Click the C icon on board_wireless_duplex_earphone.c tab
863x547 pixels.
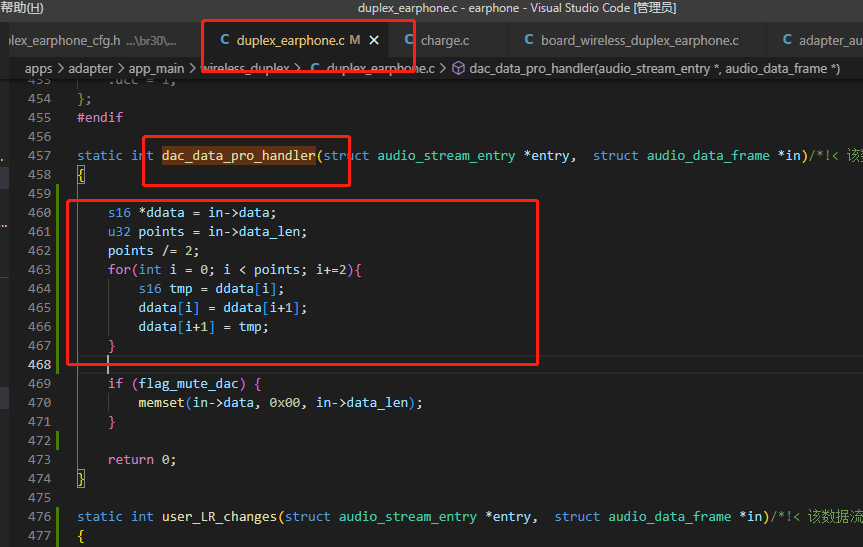pyautogui.click(x=529, y=40)
